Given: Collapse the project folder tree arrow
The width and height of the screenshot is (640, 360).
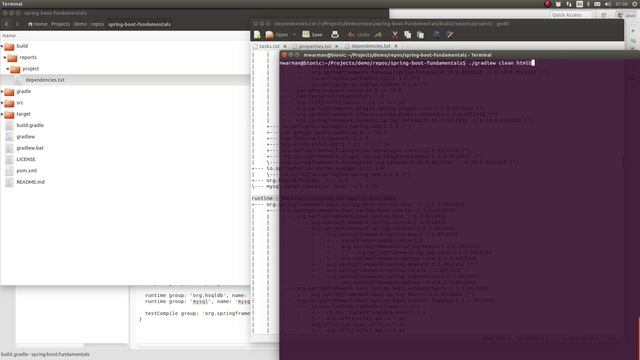Looking at the screenshot, I should click(8, 69).
